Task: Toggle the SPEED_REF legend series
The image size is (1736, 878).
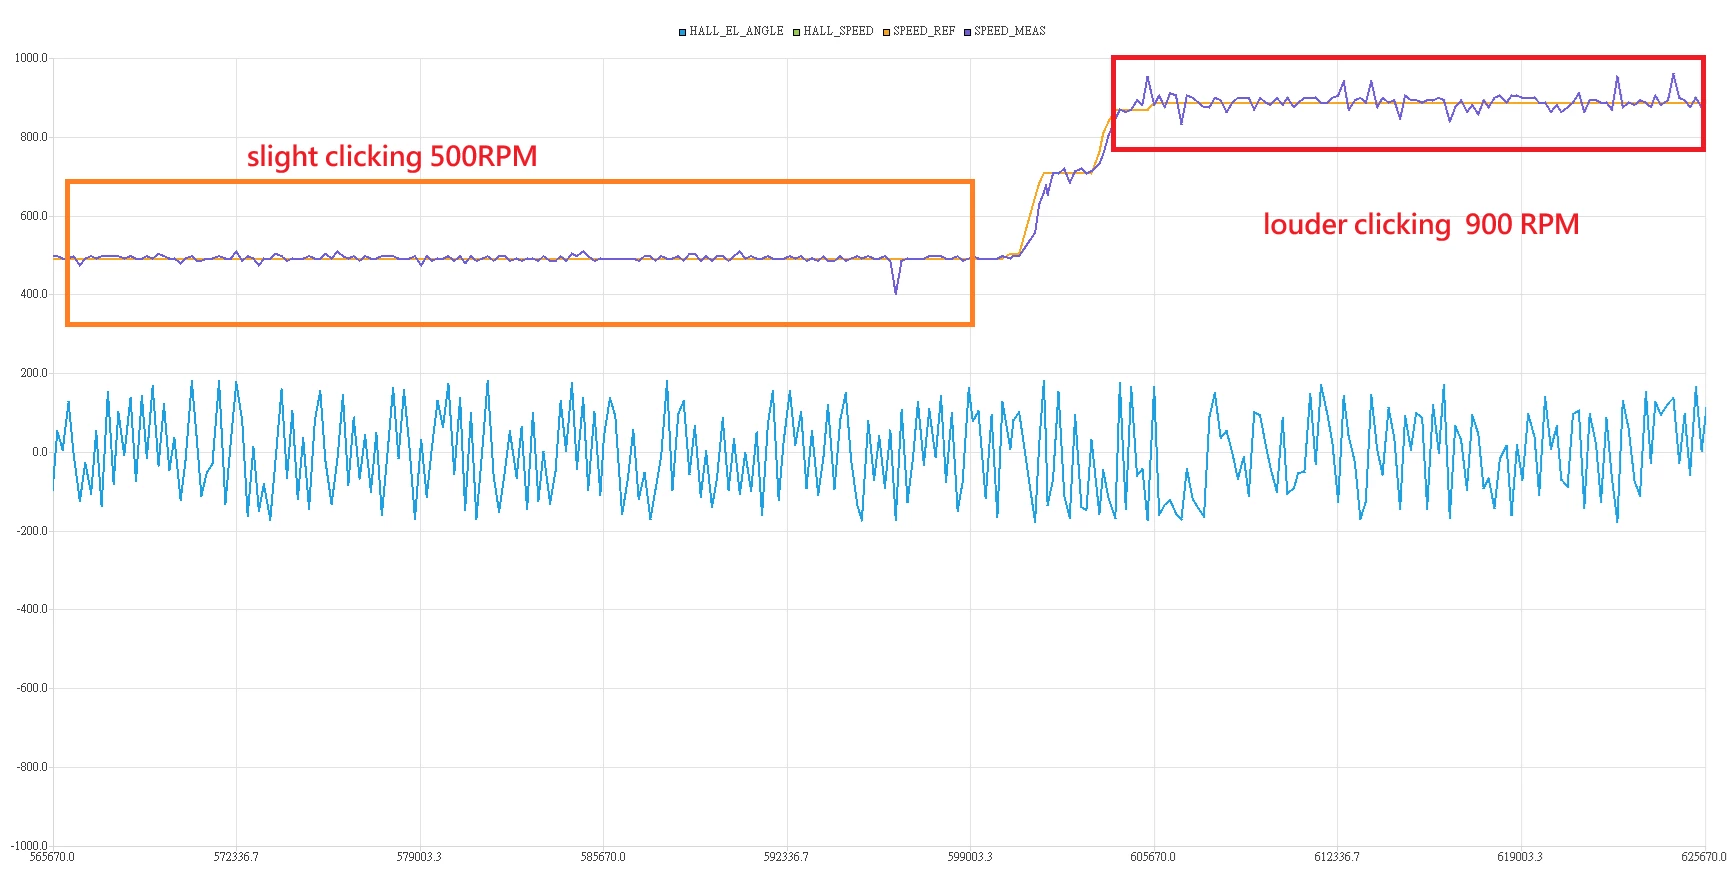Action: [x=919, y=31]
